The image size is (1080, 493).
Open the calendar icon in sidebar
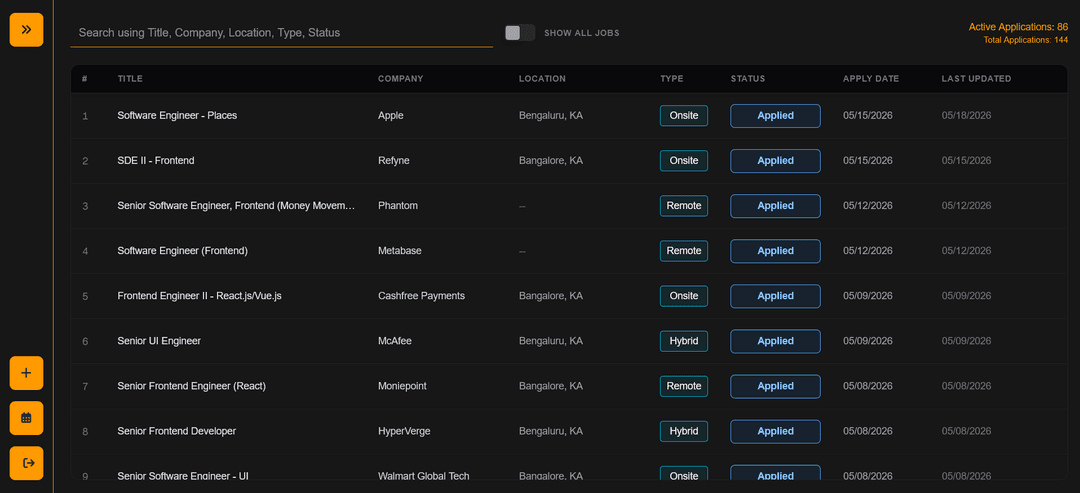(26, 418)
